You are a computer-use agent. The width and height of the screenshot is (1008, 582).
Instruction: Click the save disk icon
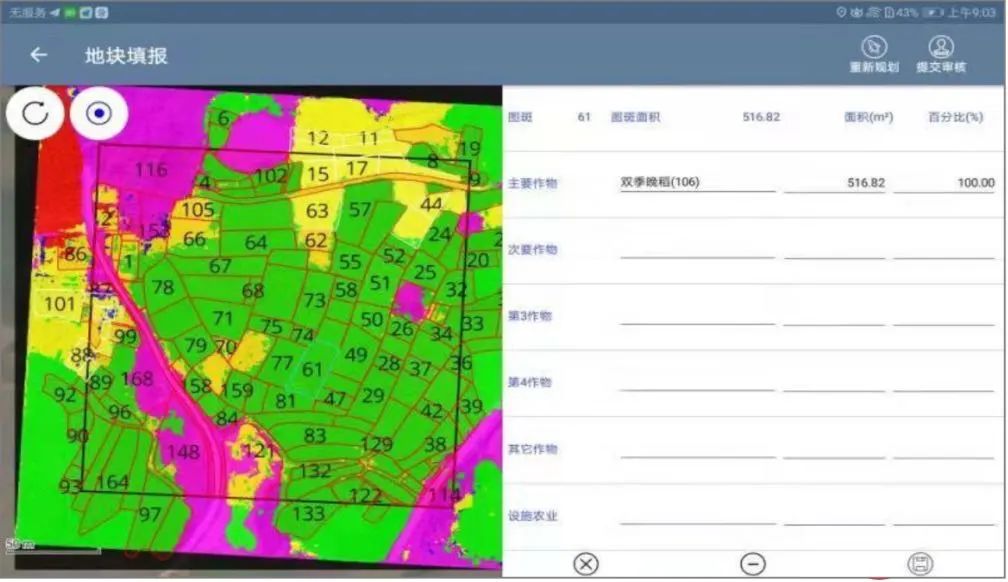(919, 564)
